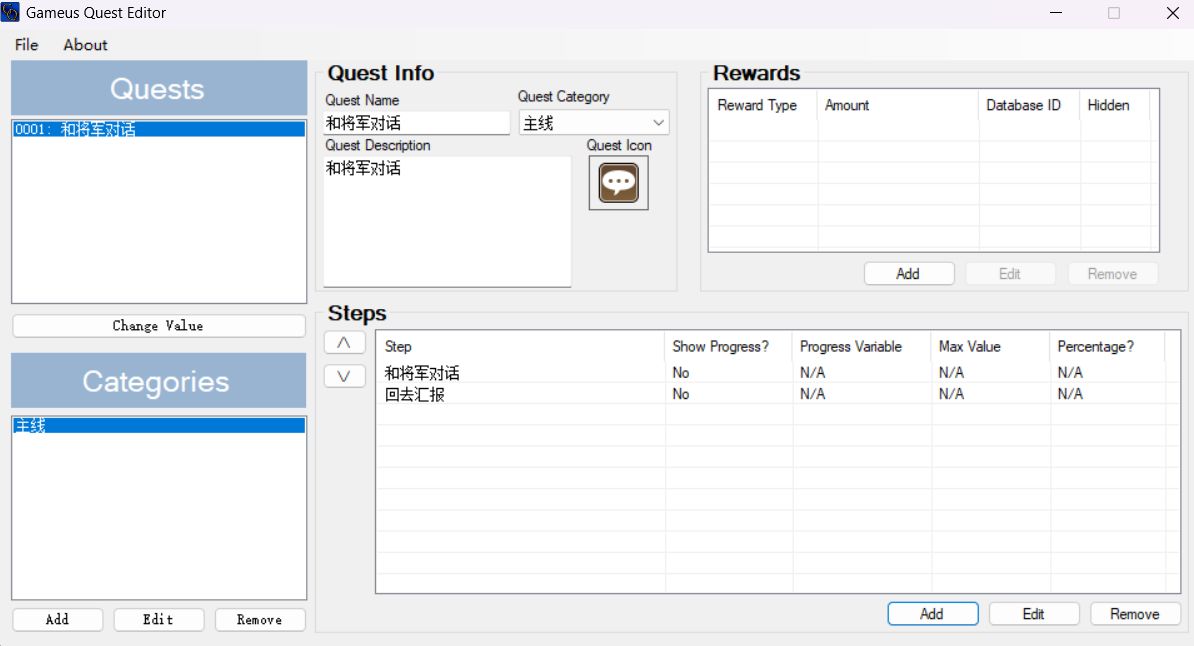1194x646 pixels.
Task: Click the Show Progress? column header
Action: click(x=729, y=347)
